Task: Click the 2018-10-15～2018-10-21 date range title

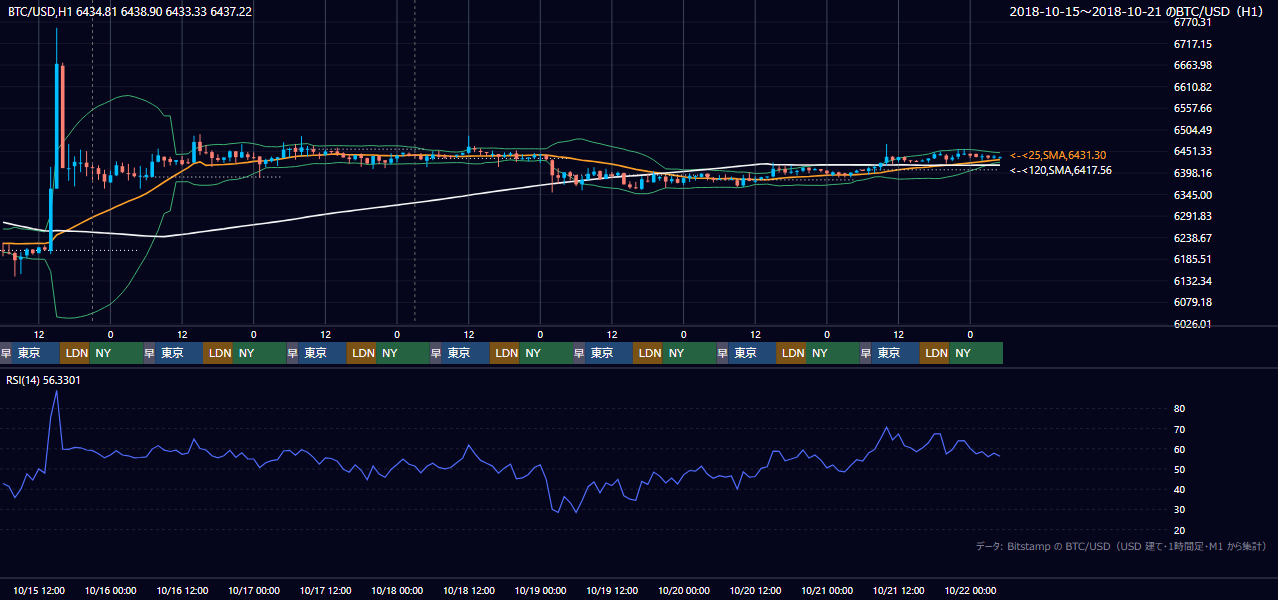Action: pos(1137,11)
